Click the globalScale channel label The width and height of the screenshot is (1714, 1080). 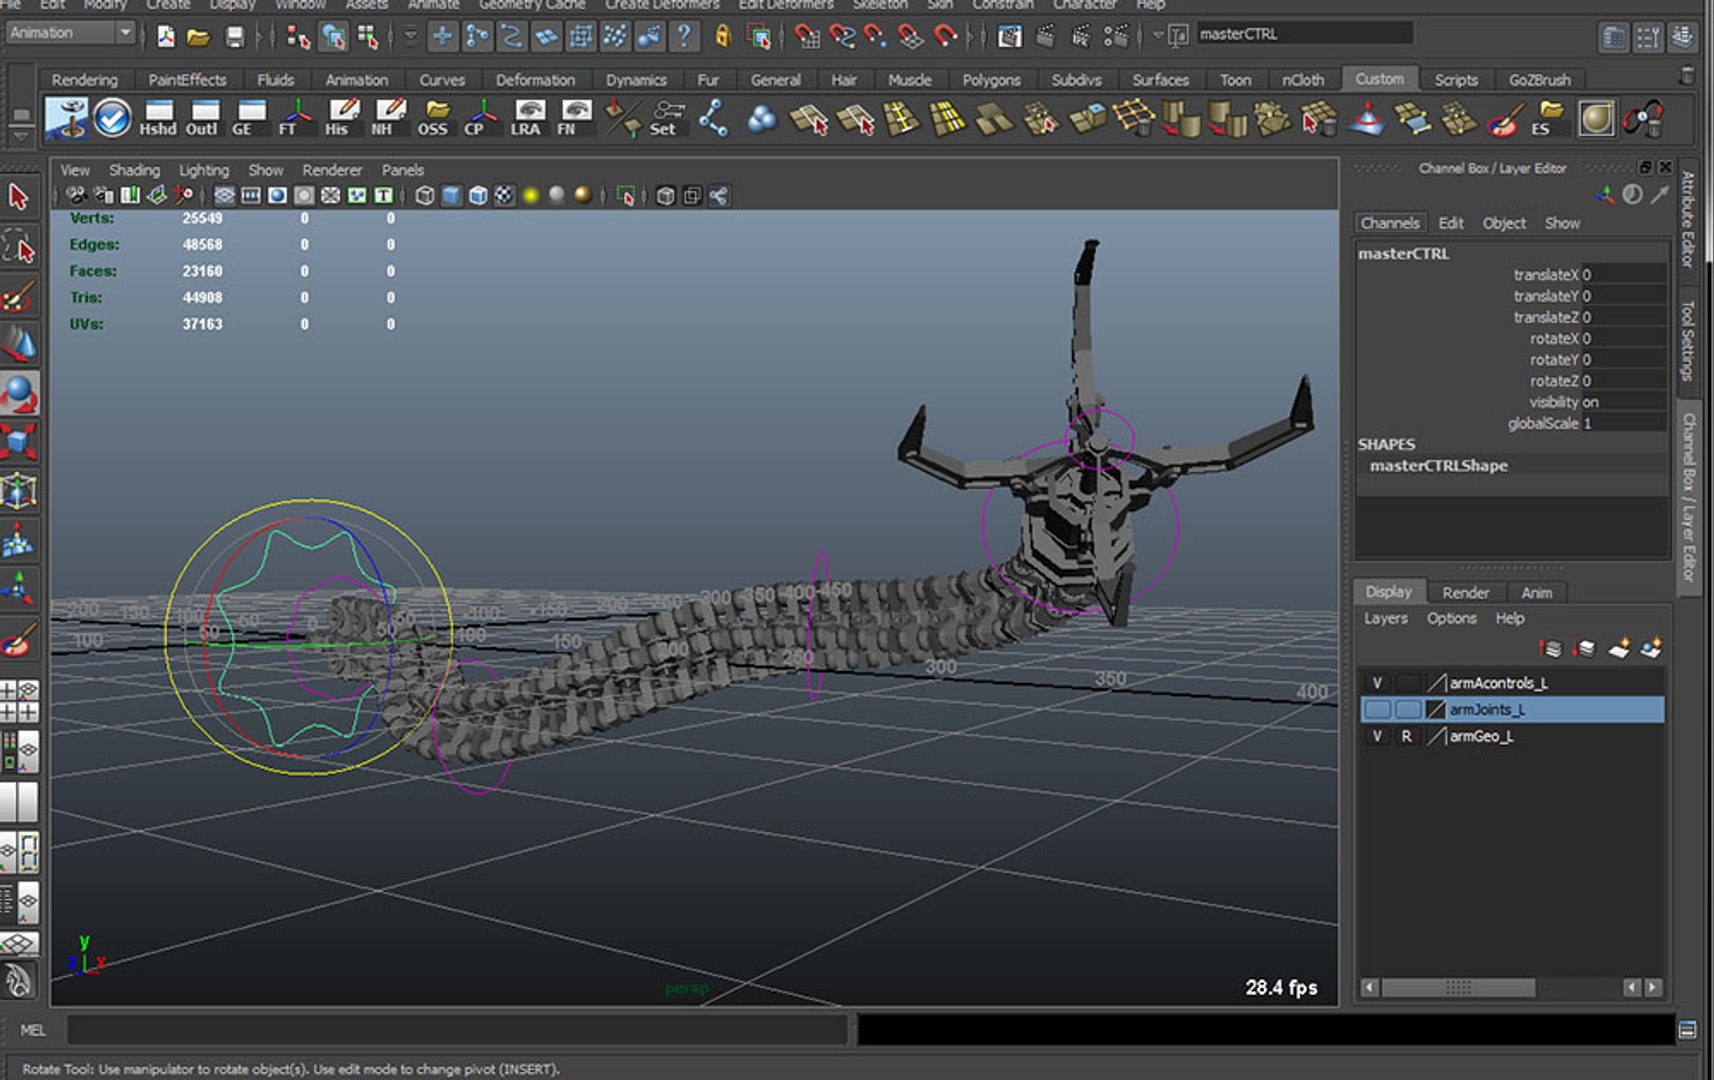[x=1543, y=423]
